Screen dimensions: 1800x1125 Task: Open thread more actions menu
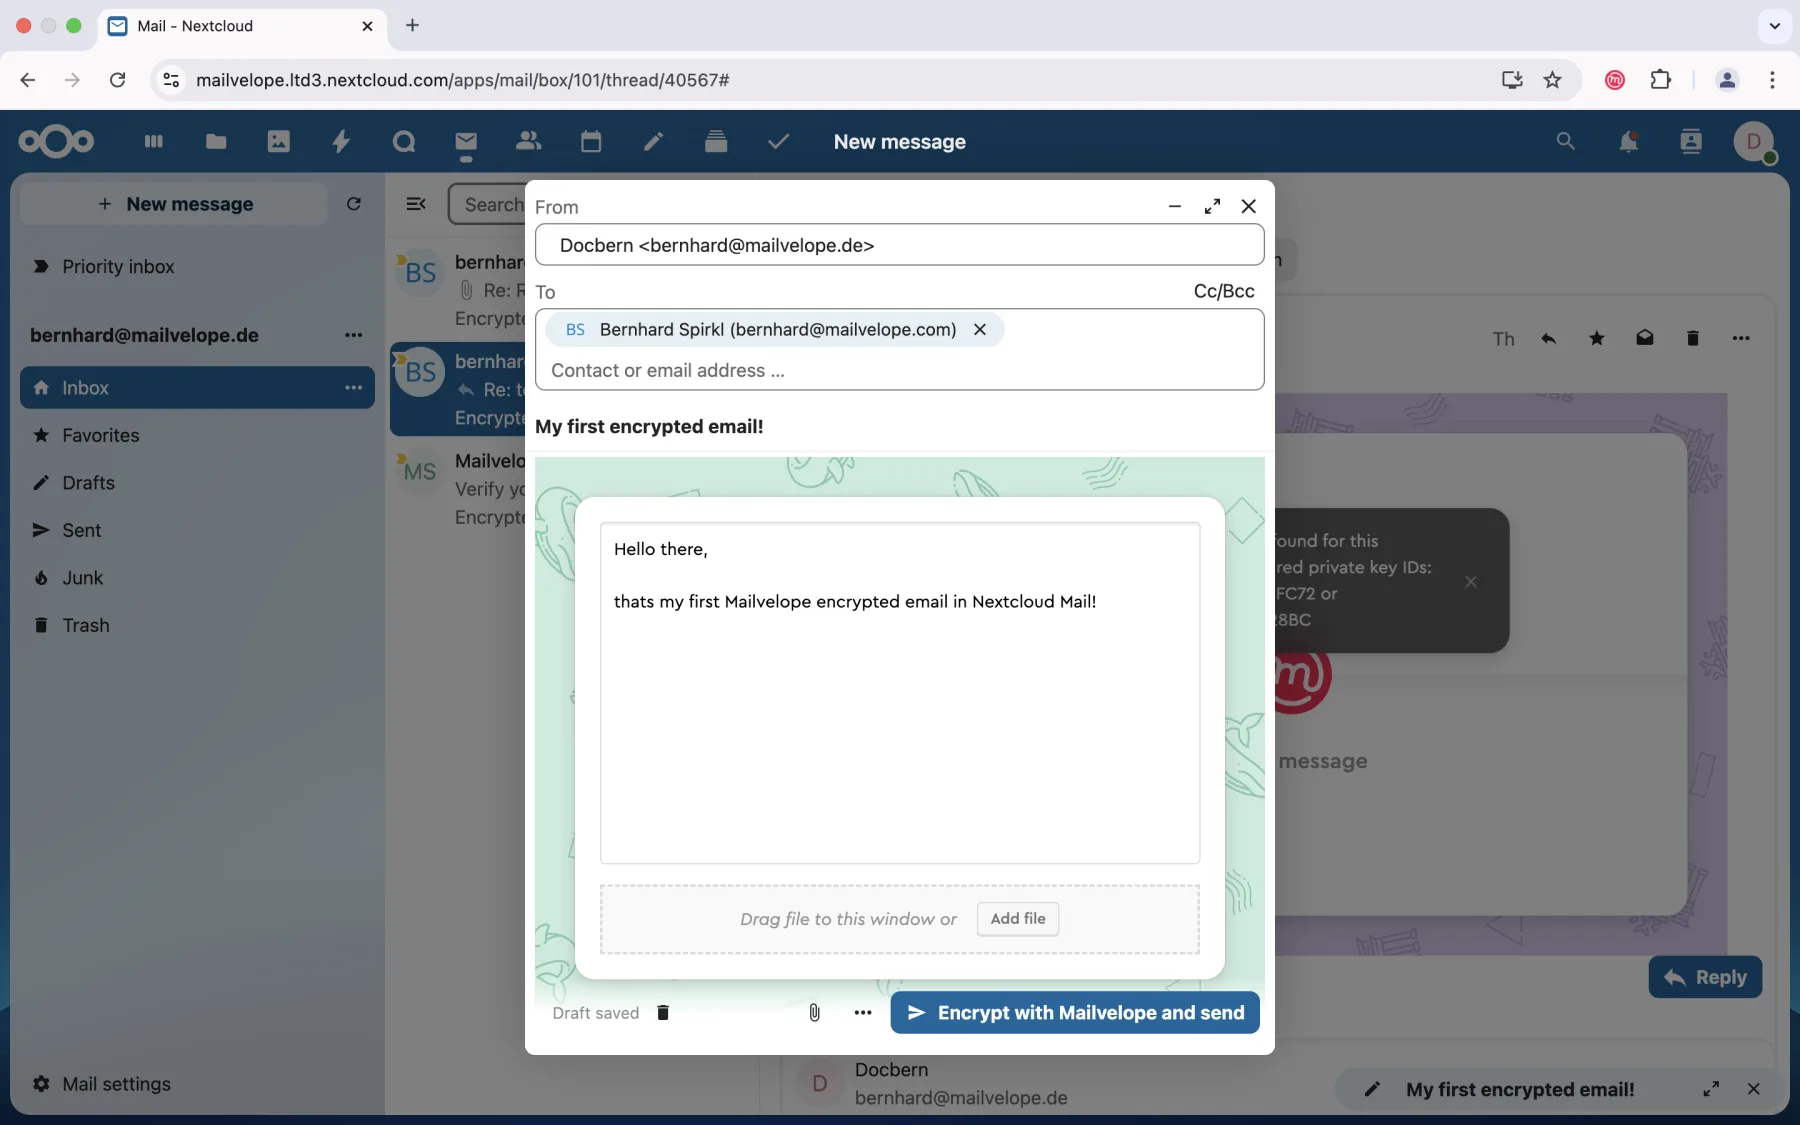click(1741, 338)
